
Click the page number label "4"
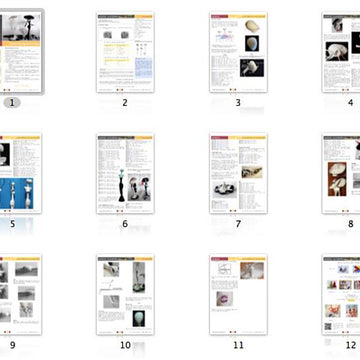click(x=351, y=103)
